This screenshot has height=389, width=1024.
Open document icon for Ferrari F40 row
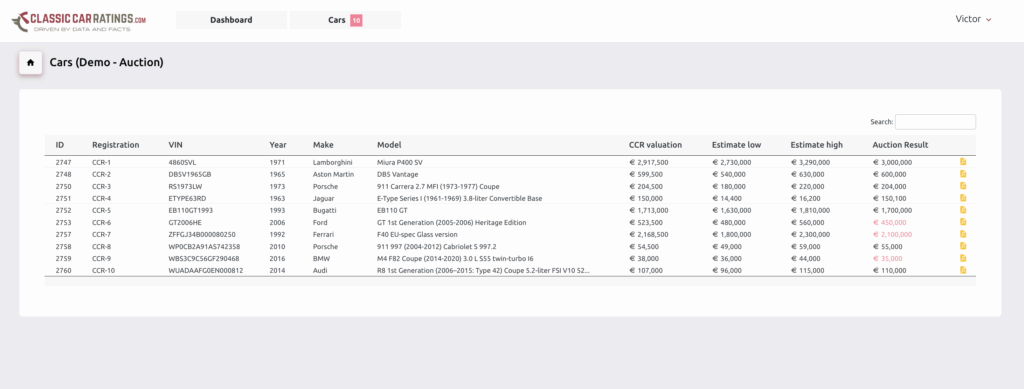click(x=963, y=234)
